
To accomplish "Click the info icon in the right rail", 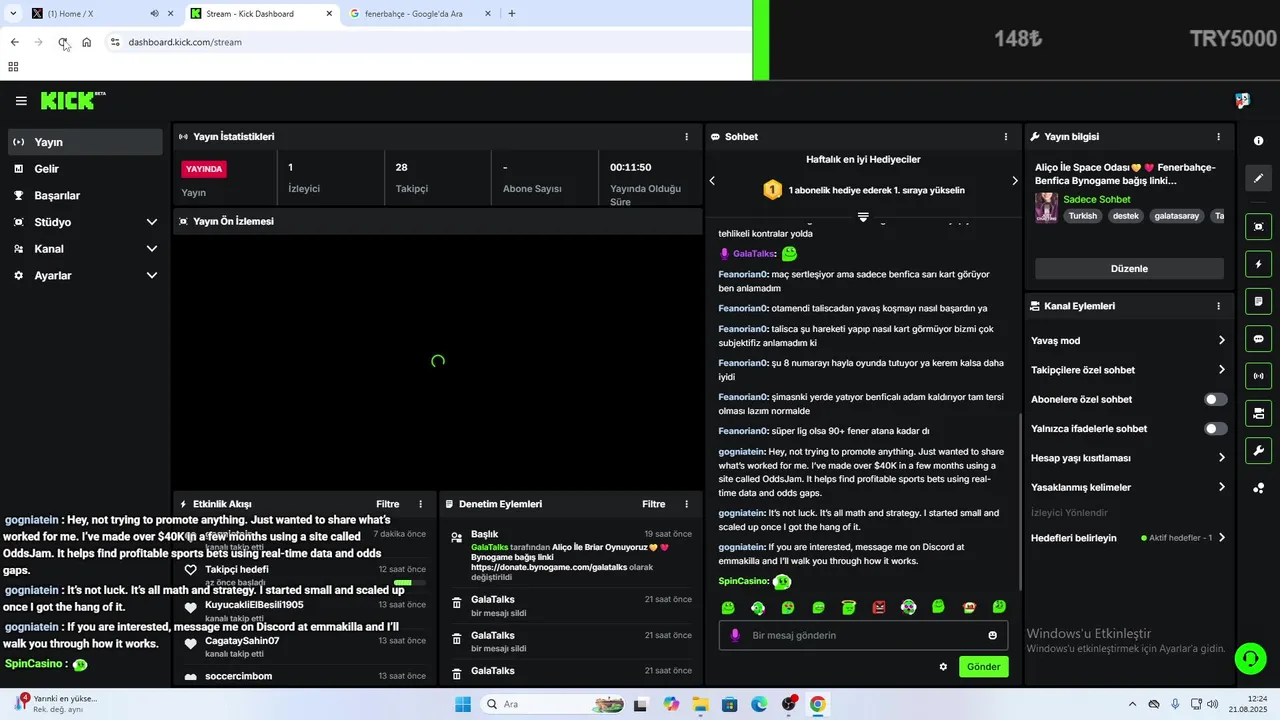I will point(1258,141).
